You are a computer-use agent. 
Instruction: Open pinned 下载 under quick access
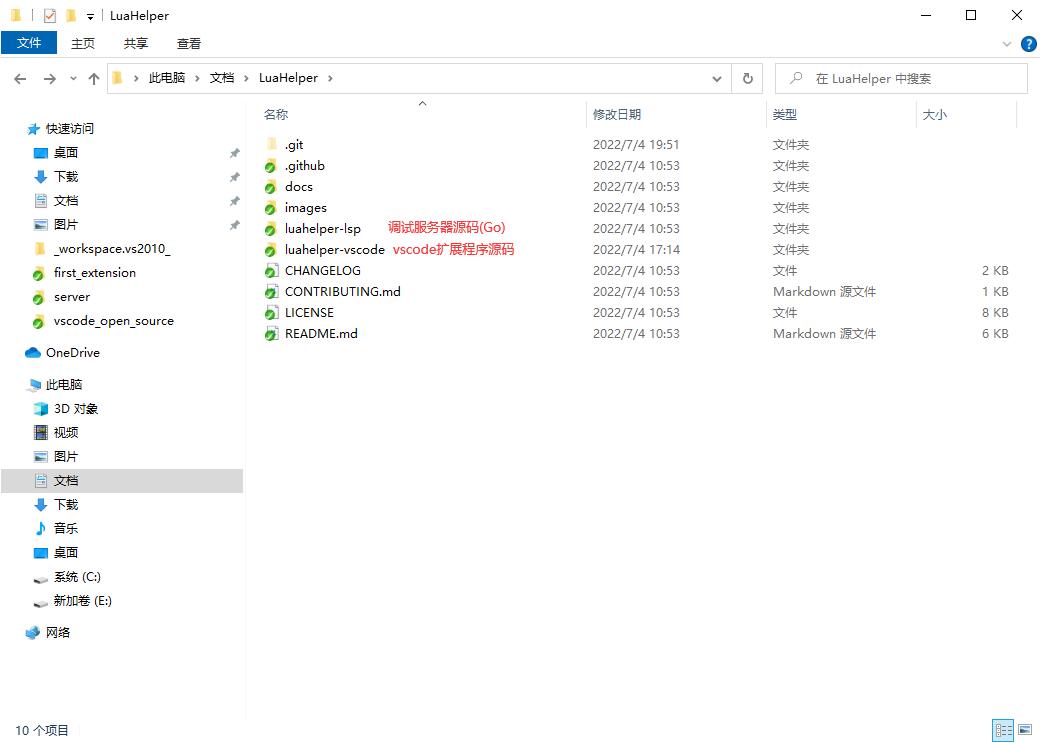pos(66,177)
